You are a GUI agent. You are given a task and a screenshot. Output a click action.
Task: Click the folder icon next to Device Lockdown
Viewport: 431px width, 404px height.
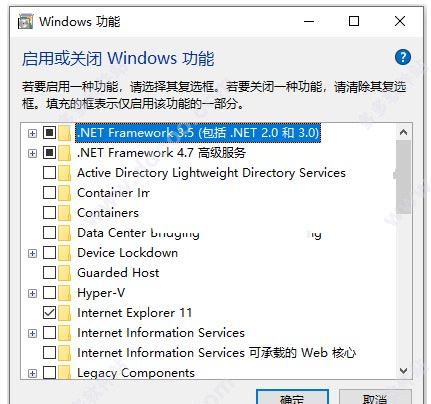[x=64, y=253]
